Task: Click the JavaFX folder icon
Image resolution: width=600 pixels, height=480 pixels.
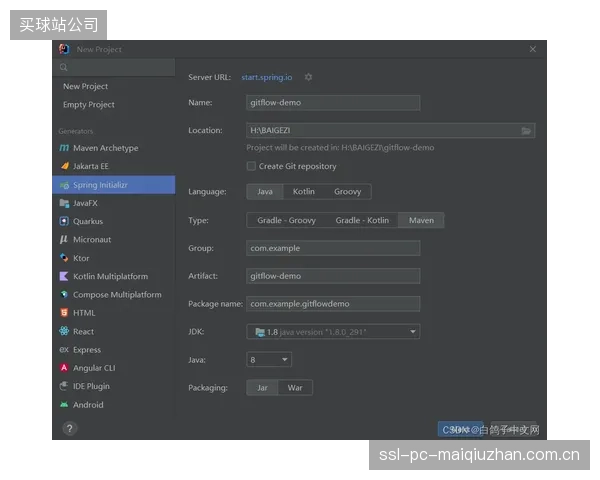Action: coord(64,203)
